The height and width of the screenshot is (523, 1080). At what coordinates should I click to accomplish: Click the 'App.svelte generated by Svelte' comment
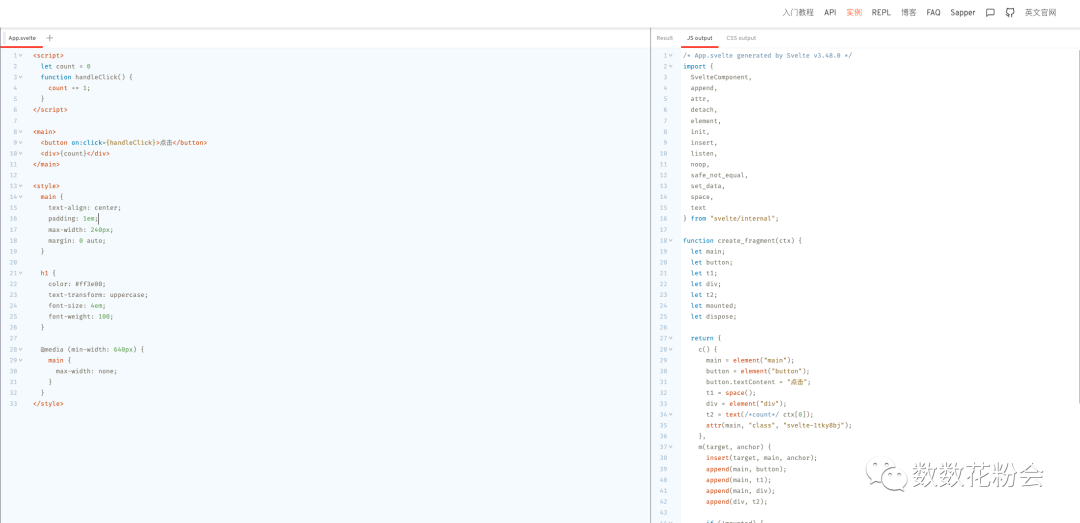point(767,55)
